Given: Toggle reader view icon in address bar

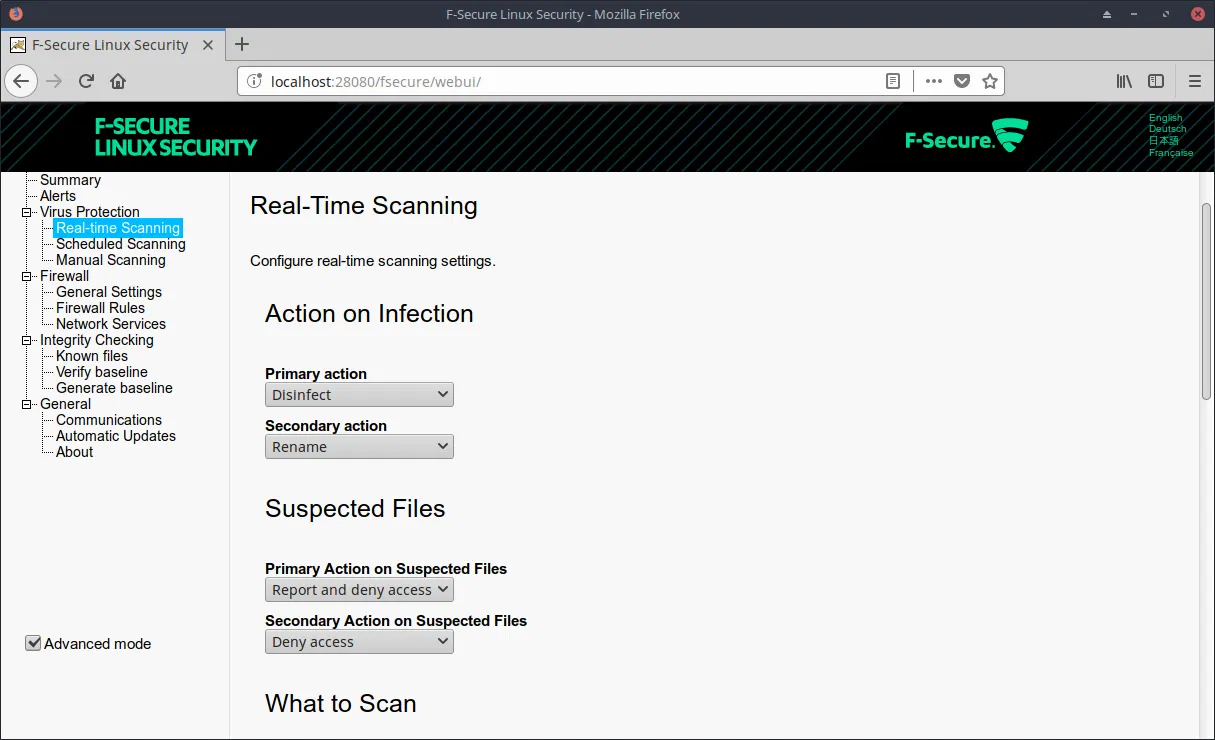Looking at the screenshot, I should tap(893, 81).
